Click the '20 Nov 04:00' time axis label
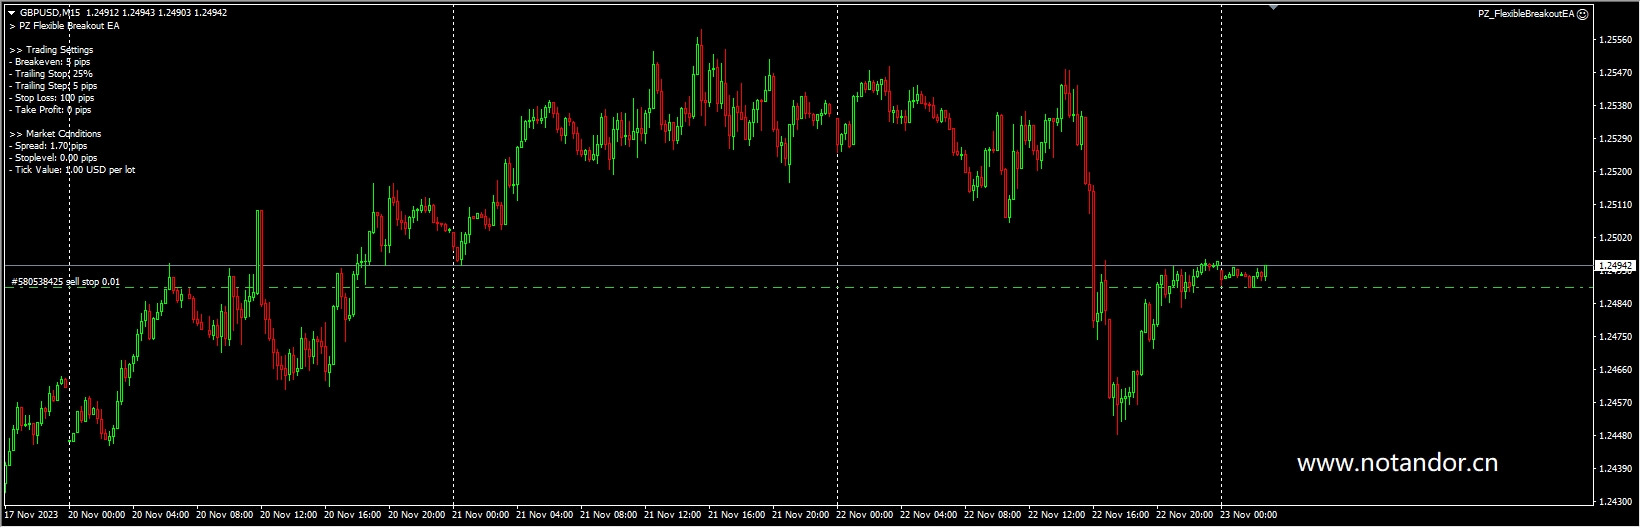The image size is (1641, 528). (x=161, y=516)
